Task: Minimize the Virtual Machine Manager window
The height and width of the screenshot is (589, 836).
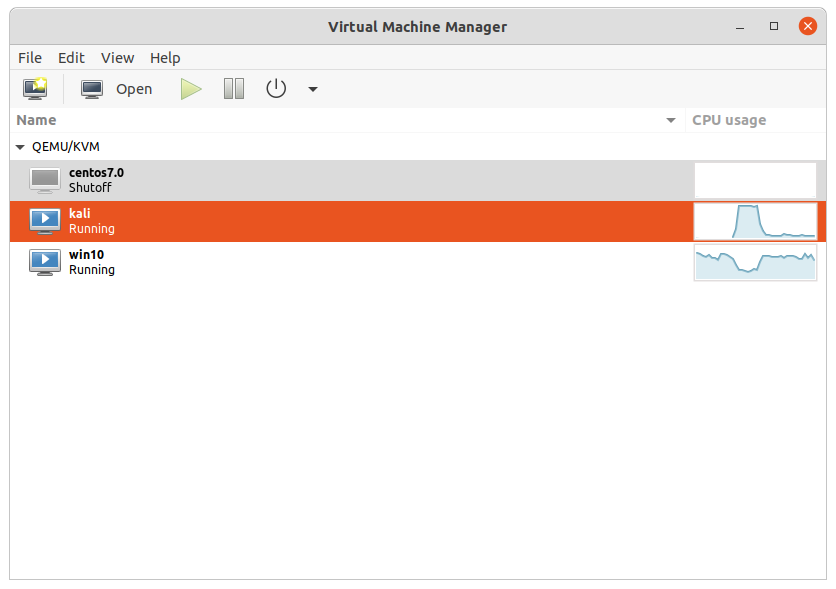Action: pyautogui.click(x=739, y=27)
